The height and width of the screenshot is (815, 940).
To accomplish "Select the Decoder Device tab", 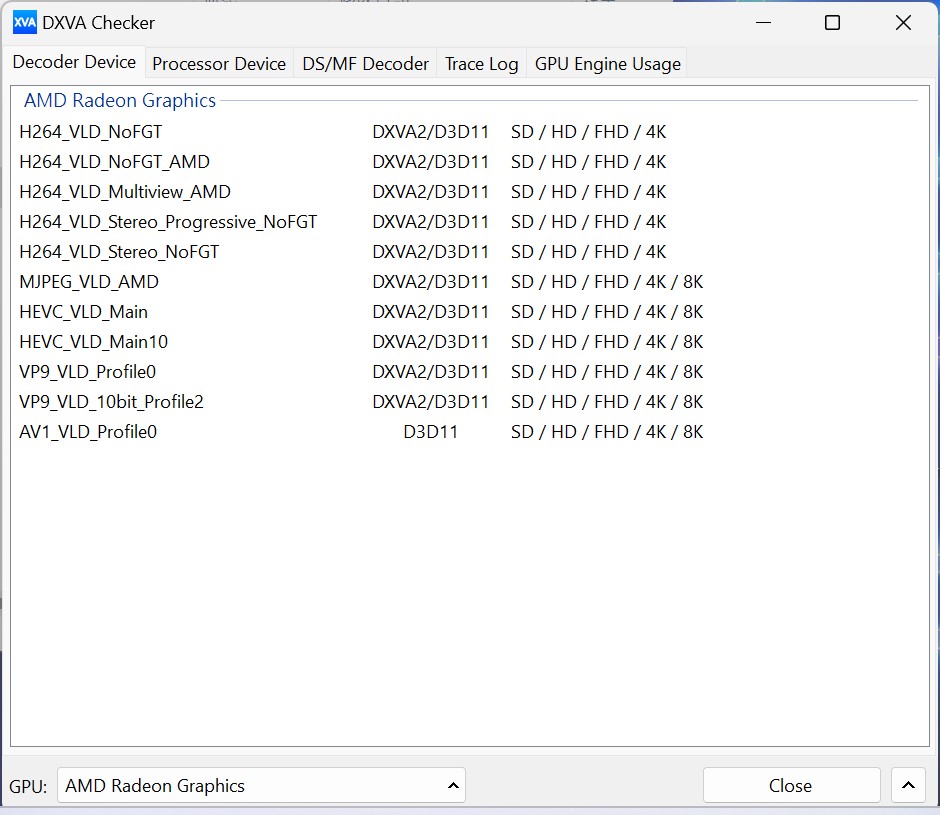I will [74, 62].
